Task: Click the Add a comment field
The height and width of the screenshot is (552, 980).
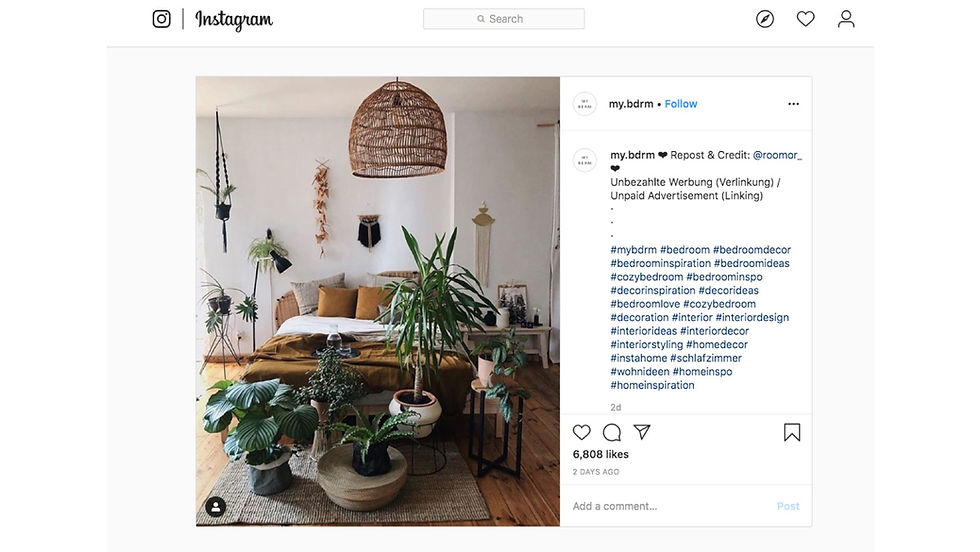Action: (669, 506)
